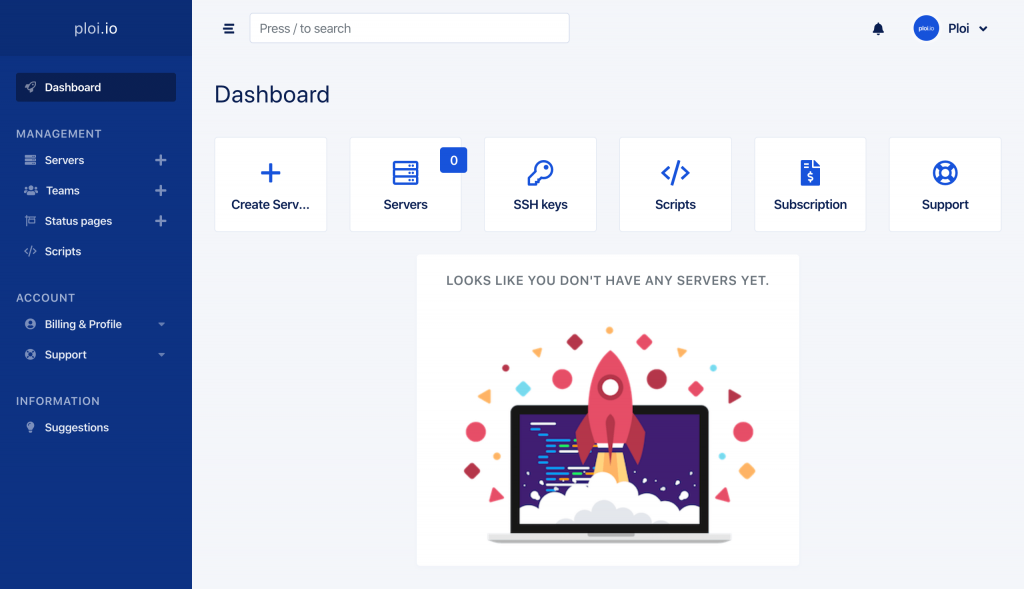Screen dimensions: 1024x589
Task: Click the Create Server card
Action: [270, 184]
